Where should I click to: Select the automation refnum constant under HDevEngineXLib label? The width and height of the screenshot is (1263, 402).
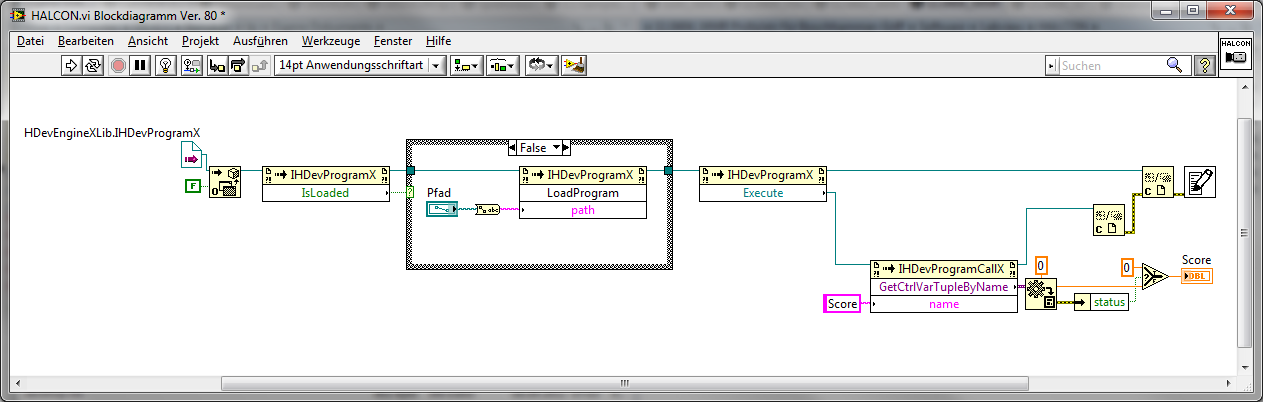click(x=192, y=155)
